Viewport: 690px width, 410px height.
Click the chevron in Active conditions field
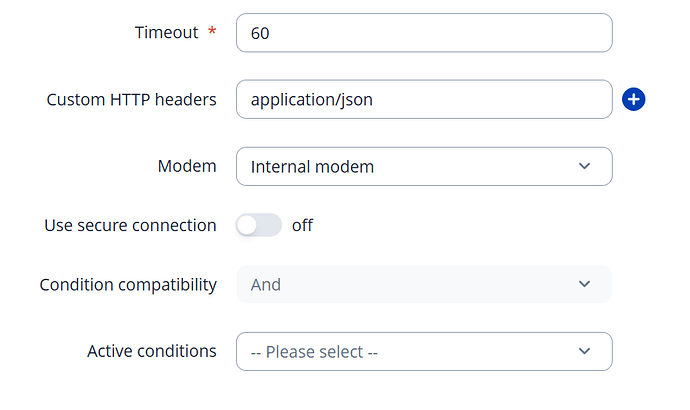point(585,351)
